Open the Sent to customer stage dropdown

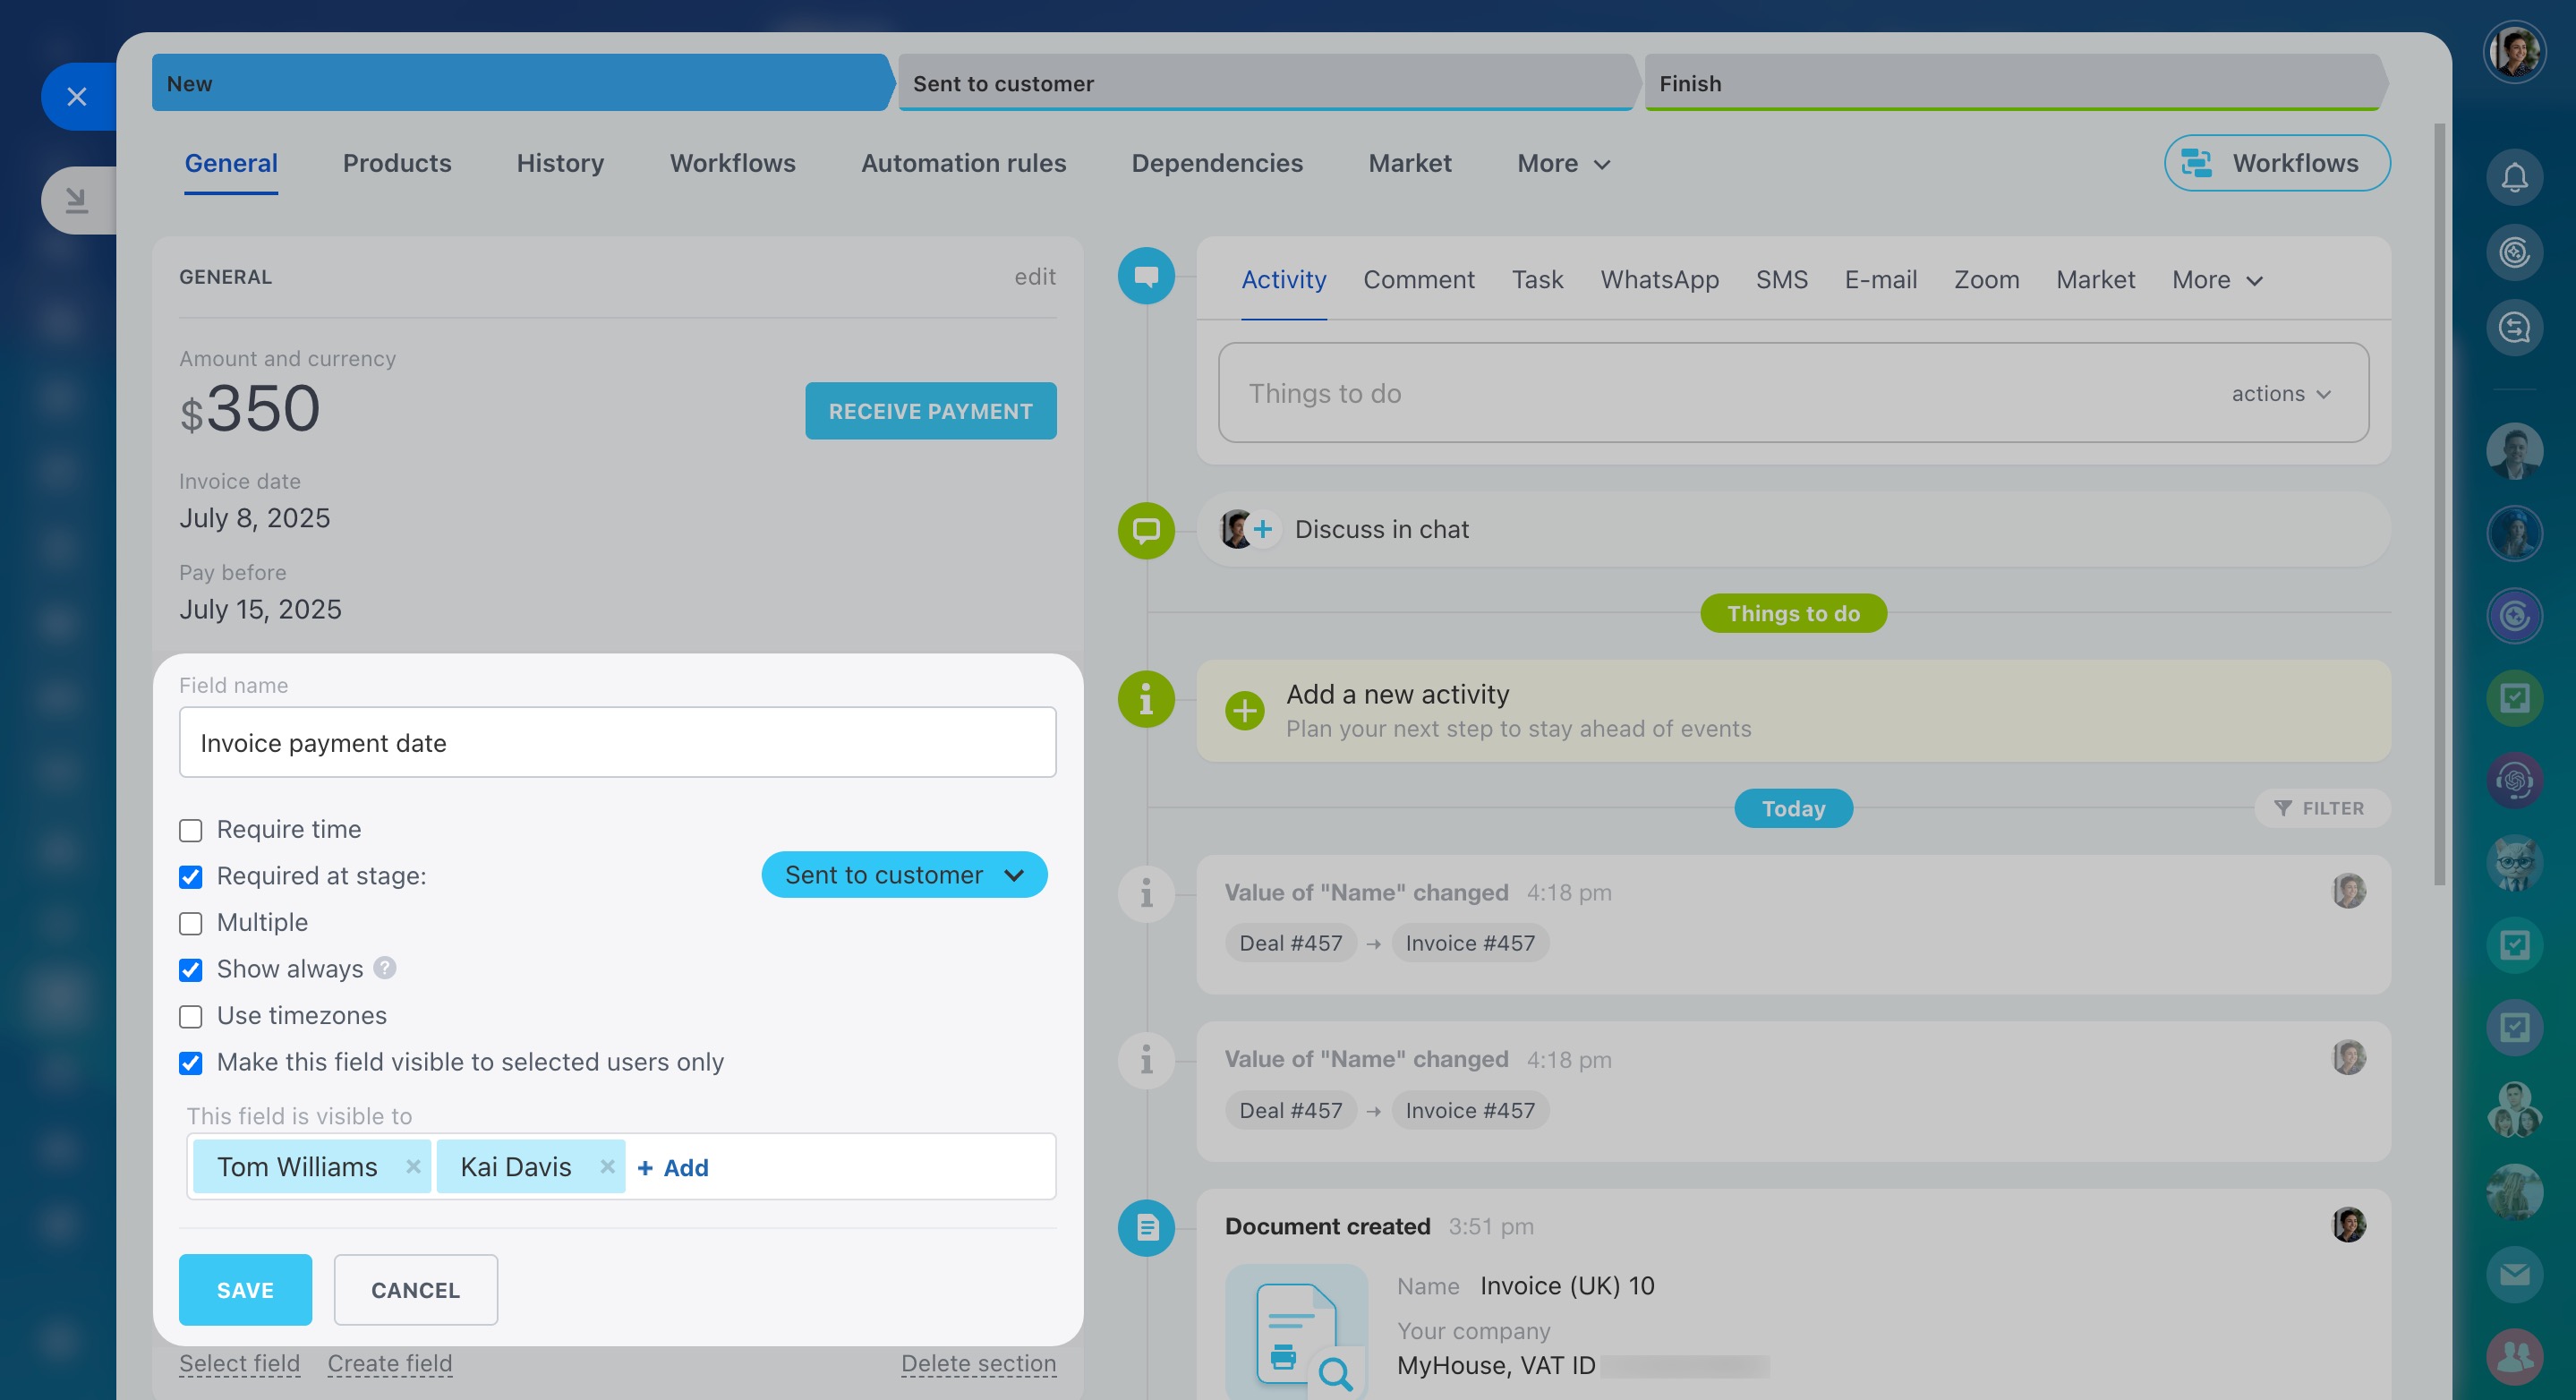pos(903,875)
